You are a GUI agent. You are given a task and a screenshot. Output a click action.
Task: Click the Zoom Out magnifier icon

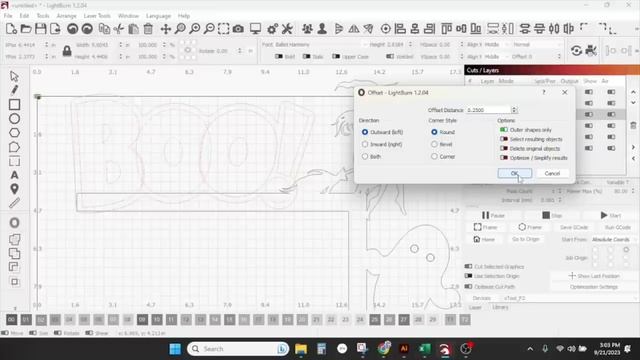pyautogui.click(x=209, y=29)
